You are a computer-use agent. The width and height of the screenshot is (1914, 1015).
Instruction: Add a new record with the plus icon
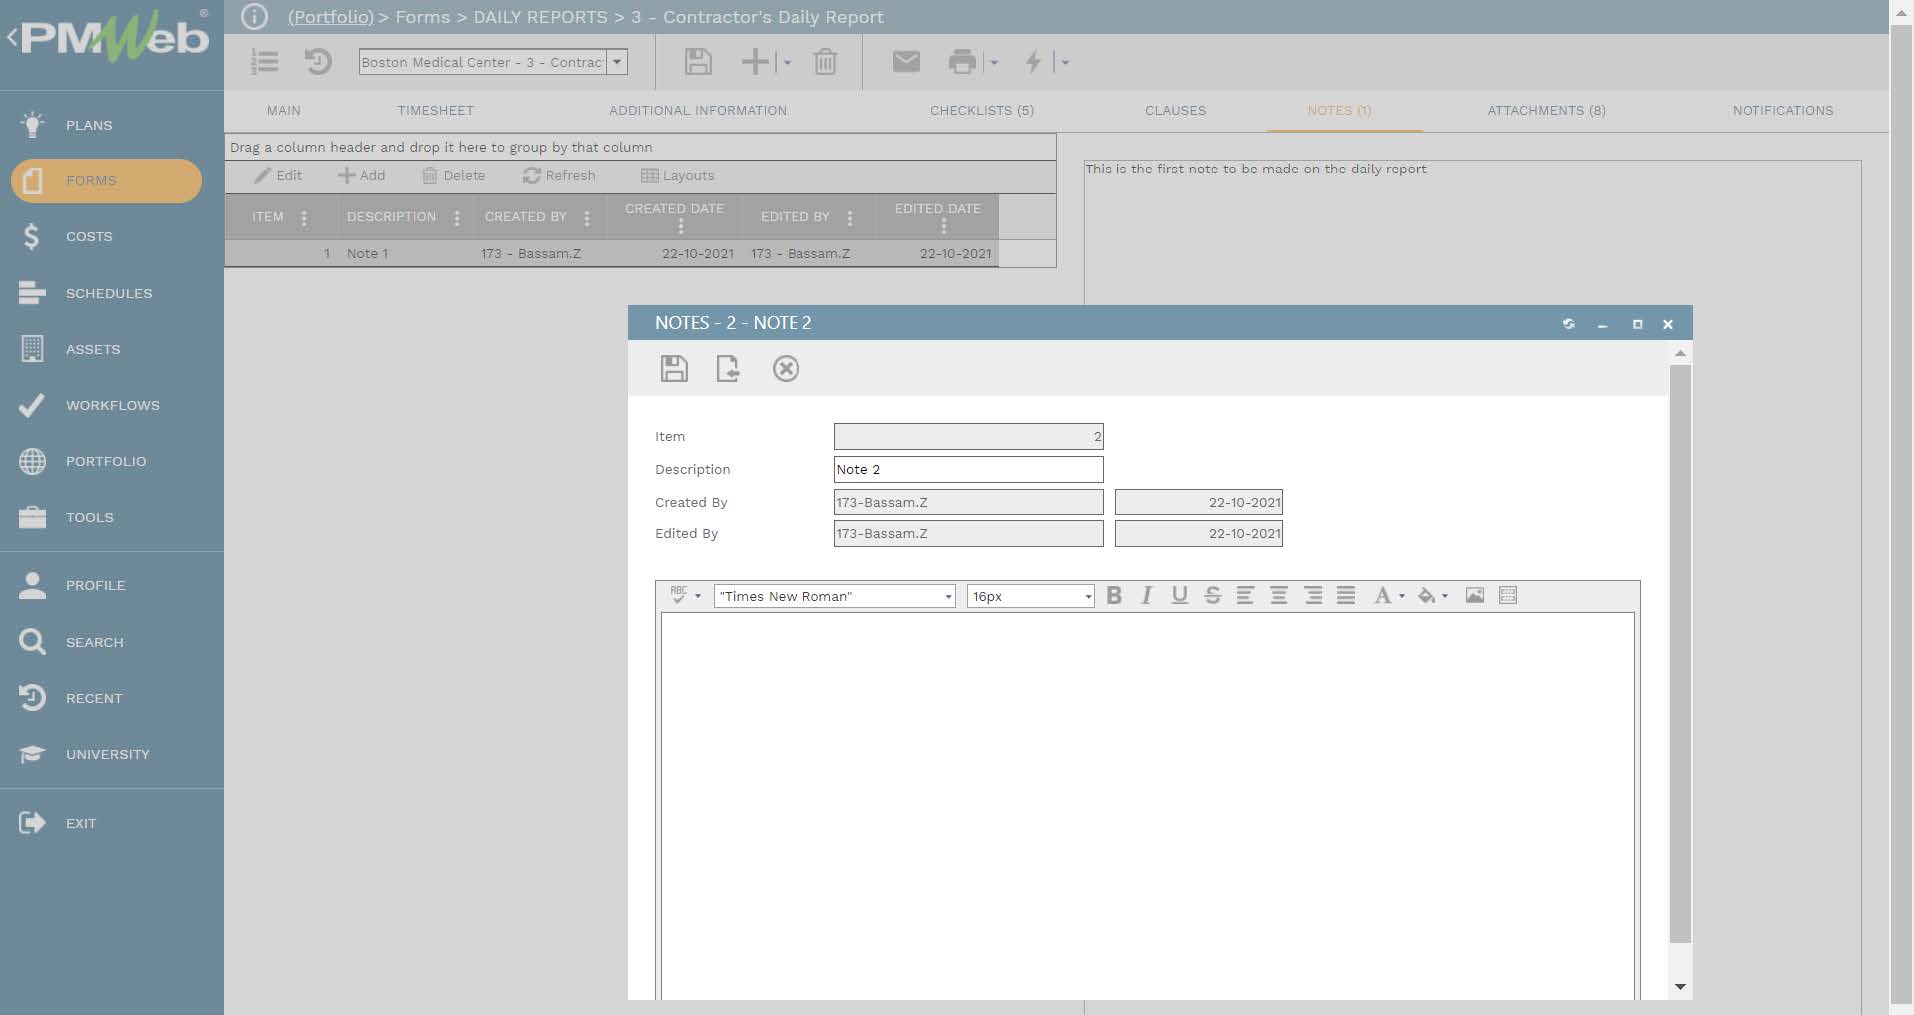point(755,62)
